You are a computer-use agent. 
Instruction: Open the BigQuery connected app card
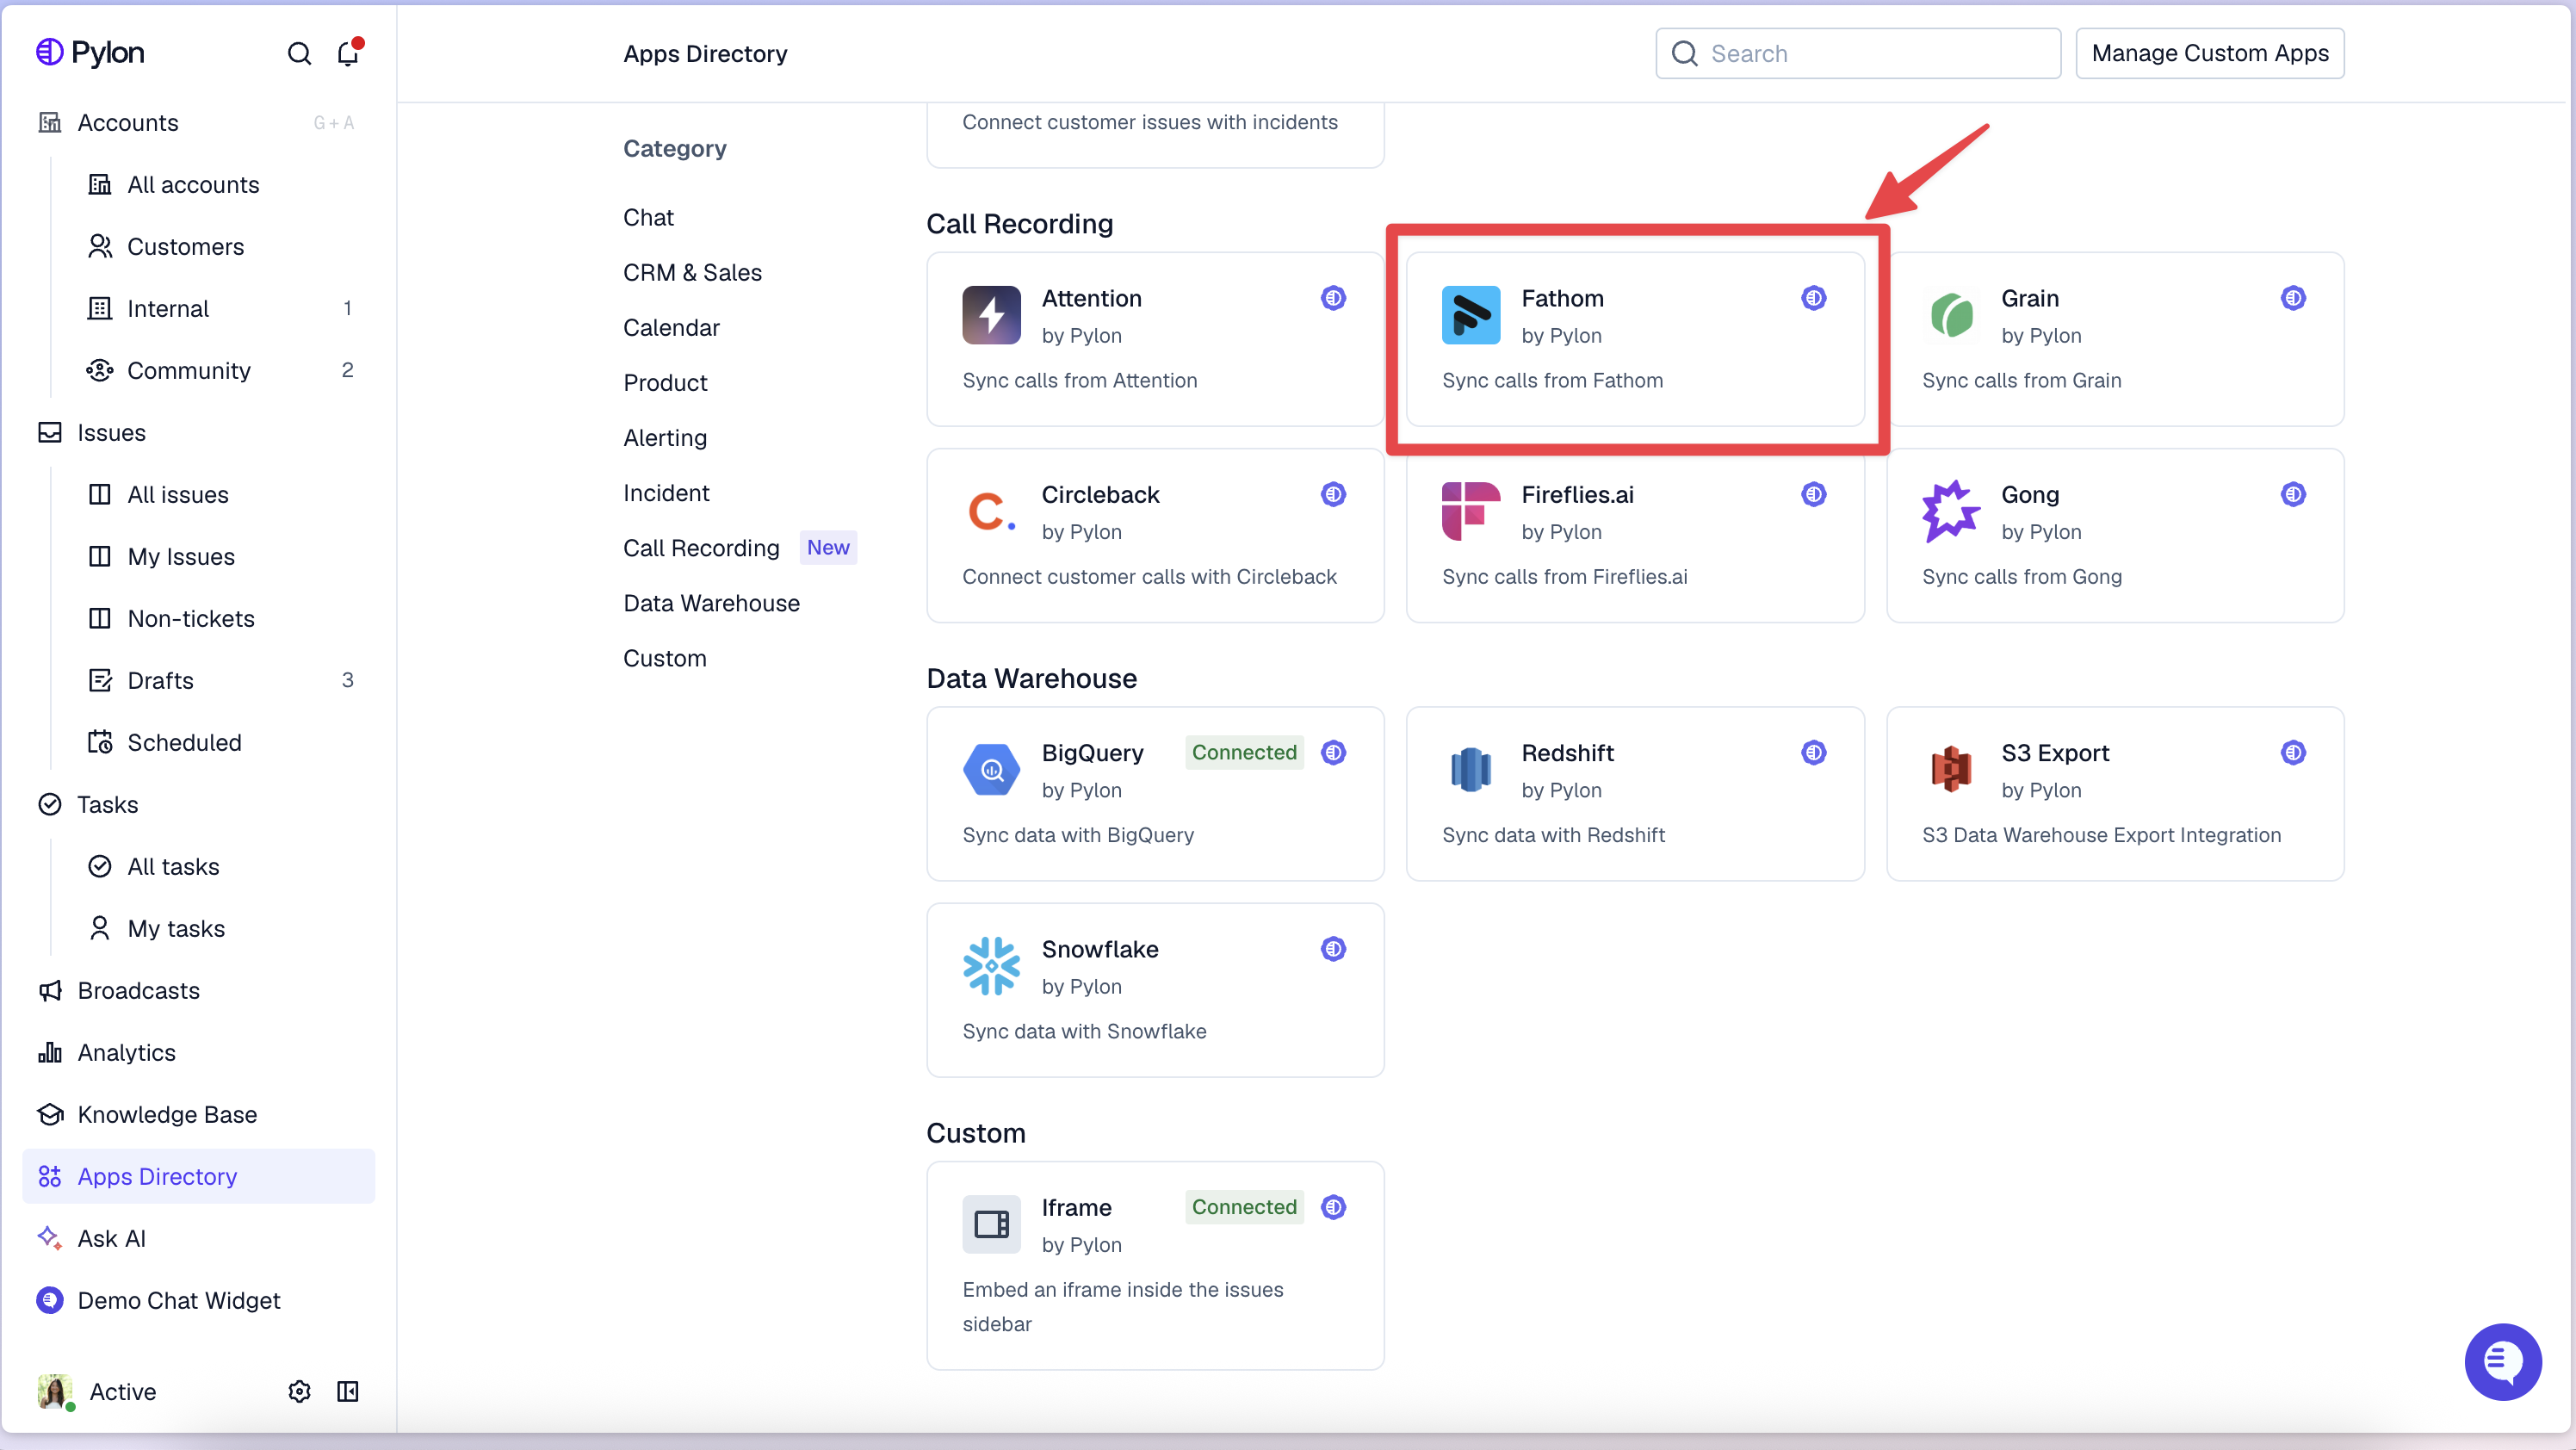pos(1154,793)
